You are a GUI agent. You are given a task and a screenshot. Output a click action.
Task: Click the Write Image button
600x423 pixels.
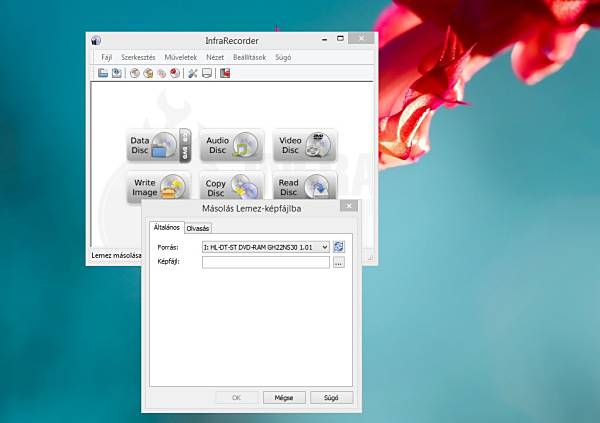tap(159, 187)
